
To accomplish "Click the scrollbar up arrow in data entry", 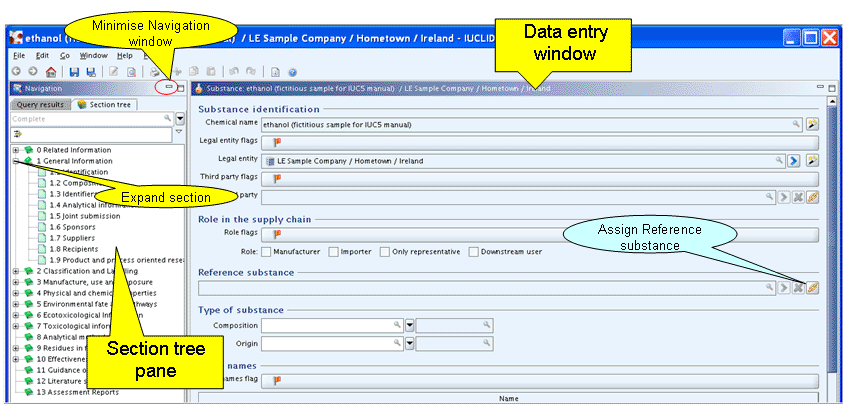I will 832,101.
